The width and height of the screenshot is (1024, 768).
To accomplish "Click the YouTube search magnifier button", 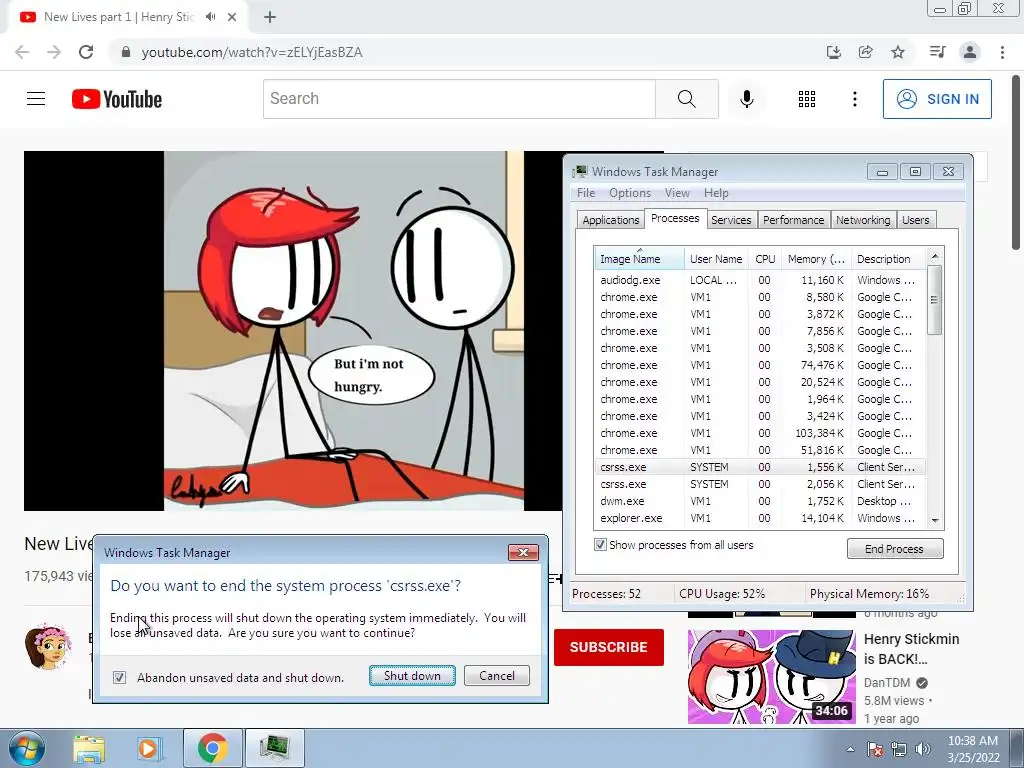I will [686, 99].
